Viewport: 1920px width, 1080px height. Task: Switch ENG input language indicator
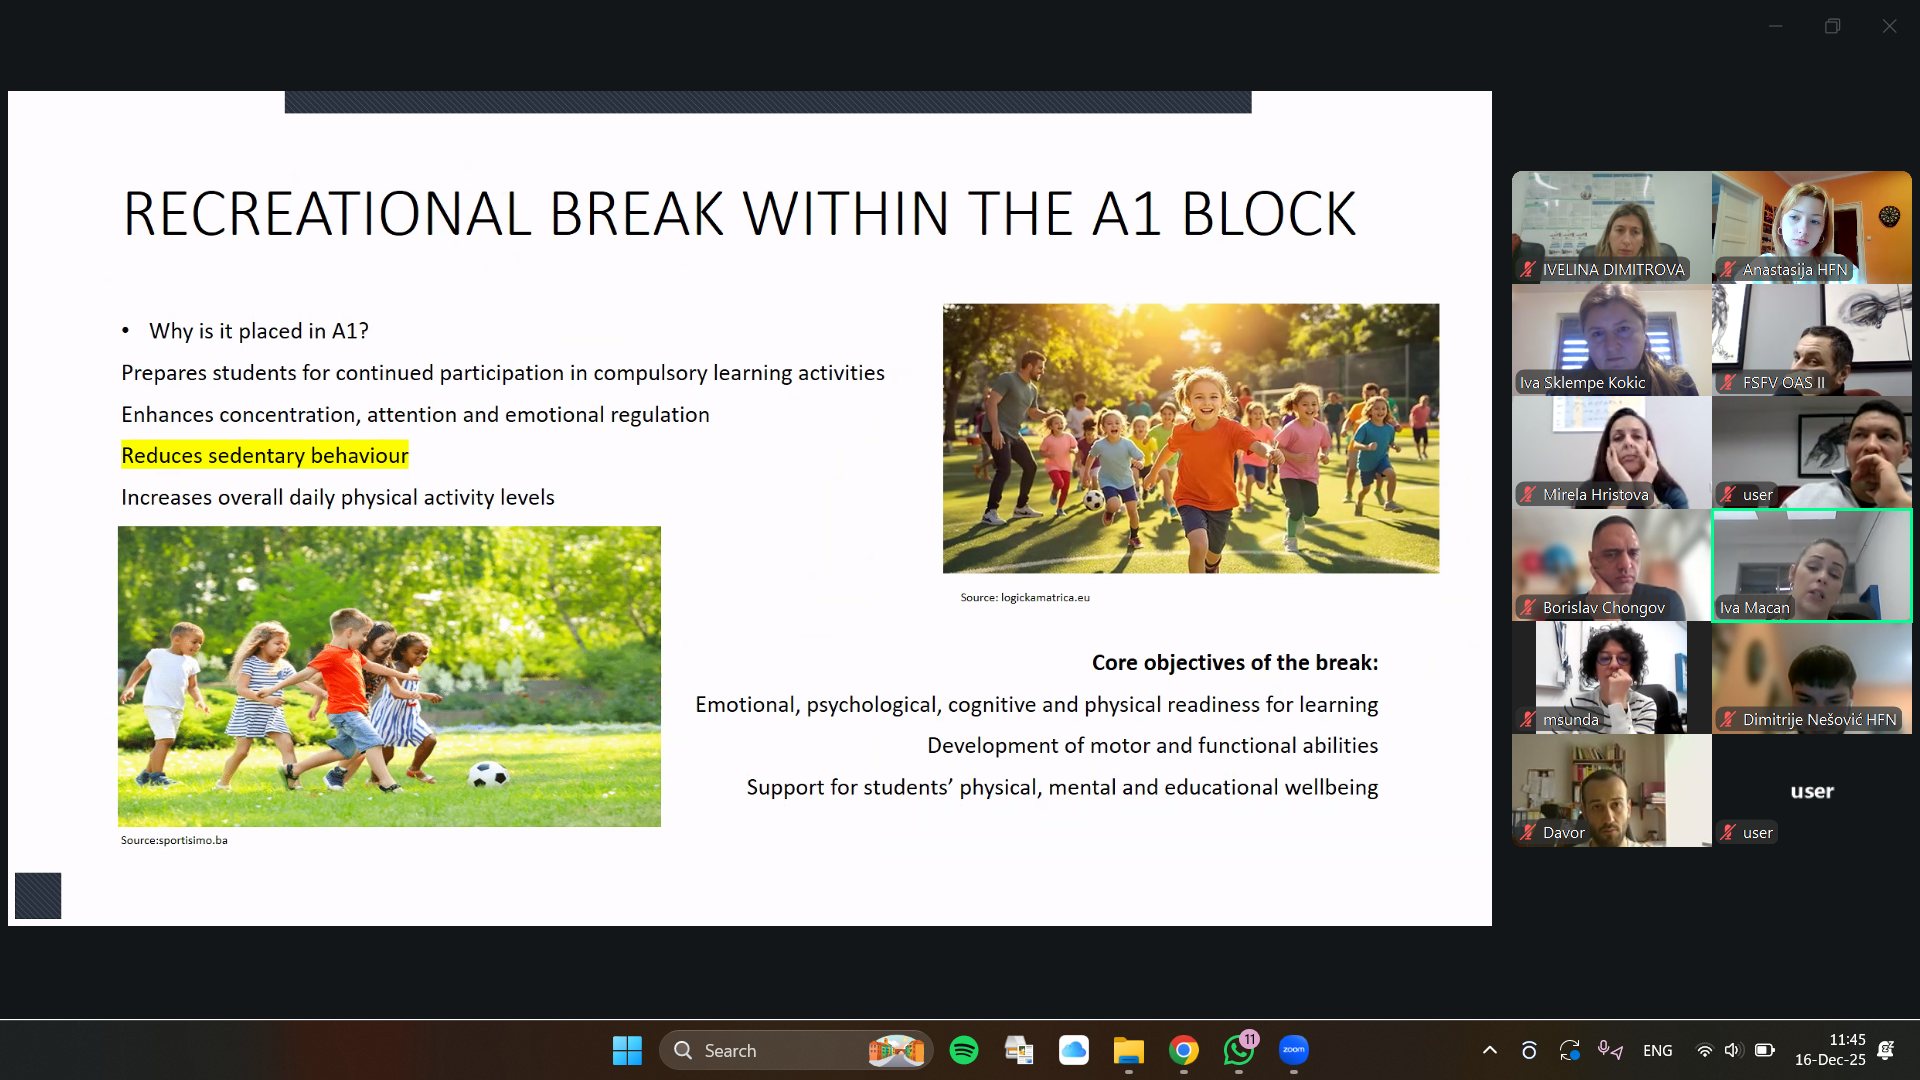pyautogui.click(x=1657, y=1050)
